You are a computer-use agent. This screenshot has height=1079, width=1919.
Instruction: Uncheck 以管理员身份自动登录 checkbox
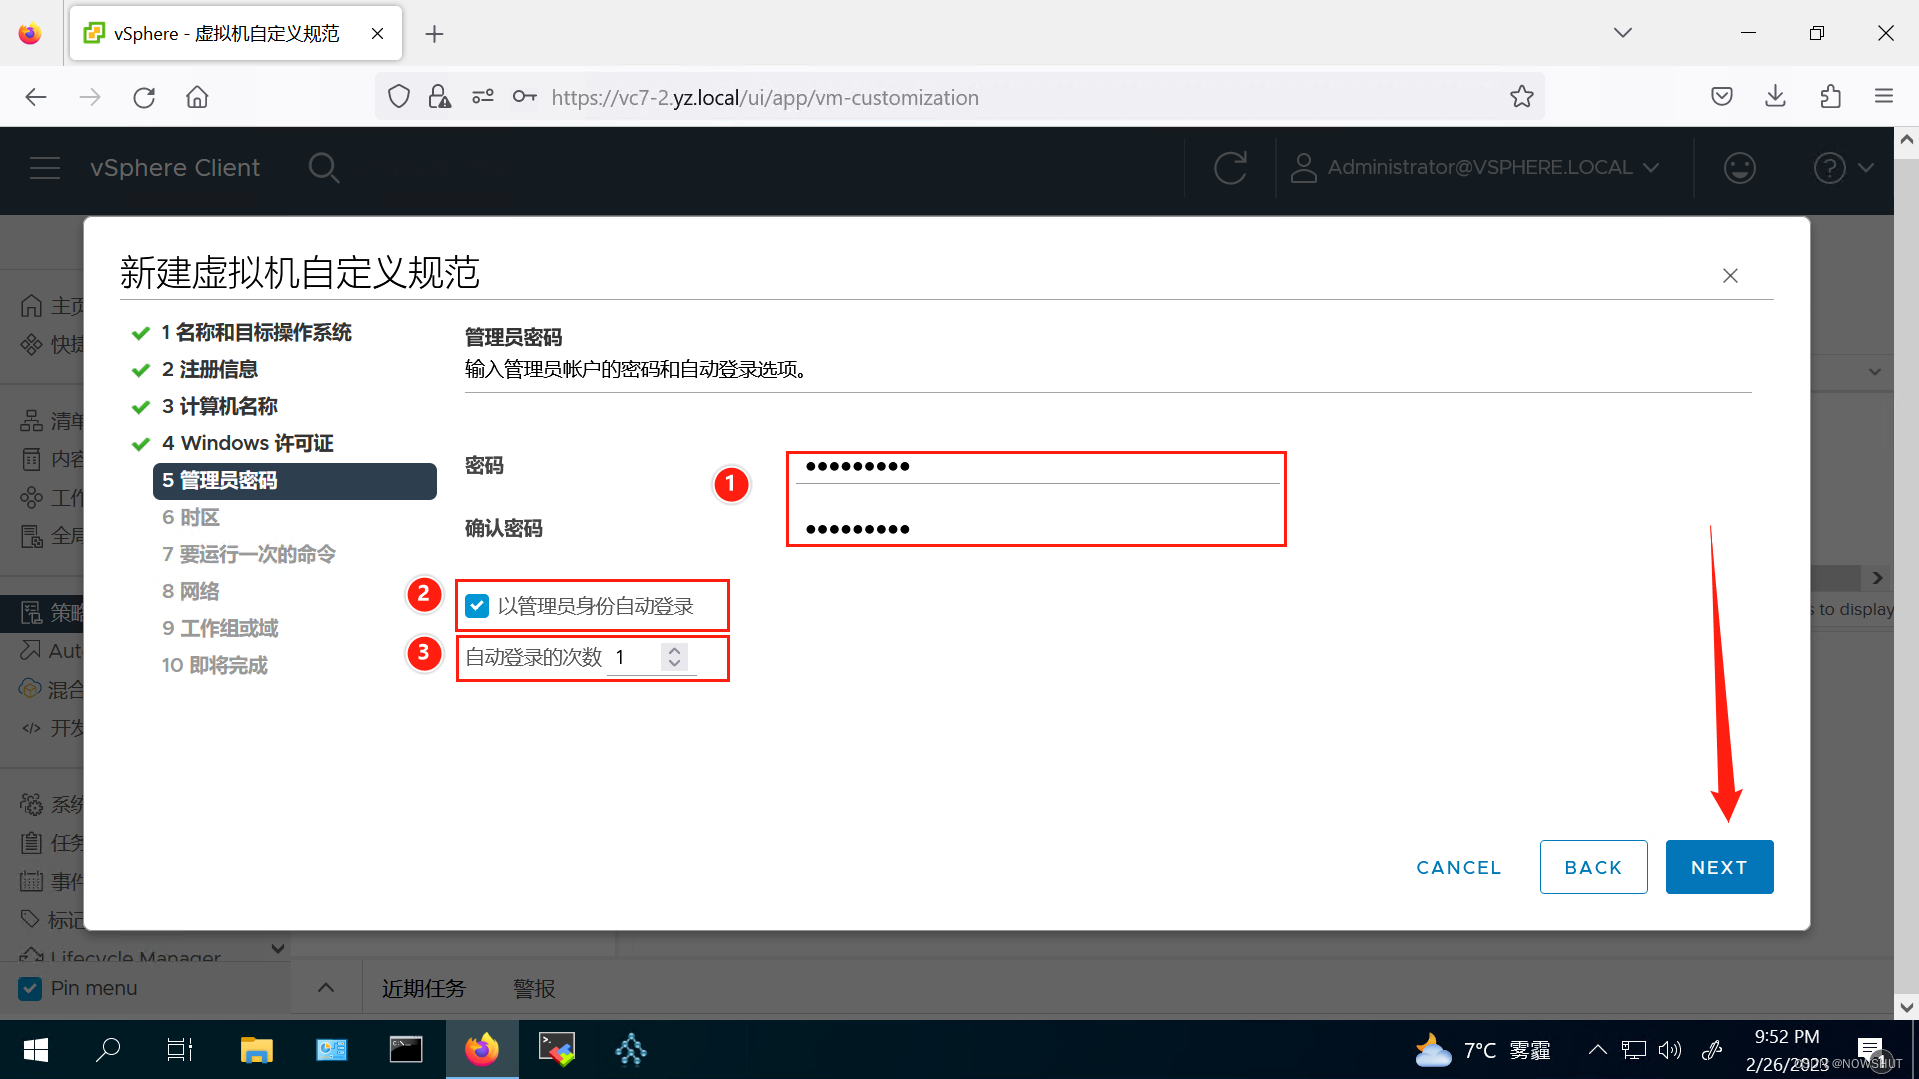pos(477,605)
